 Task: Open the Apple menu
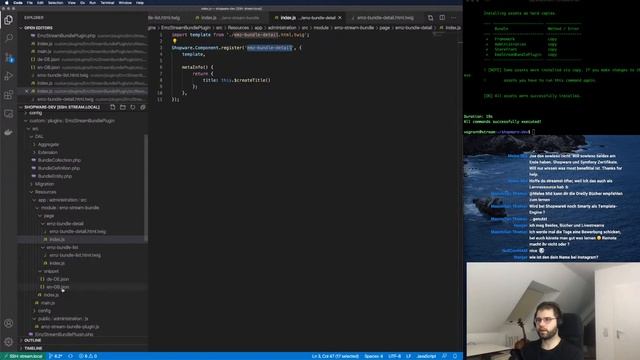click(7, 2)
